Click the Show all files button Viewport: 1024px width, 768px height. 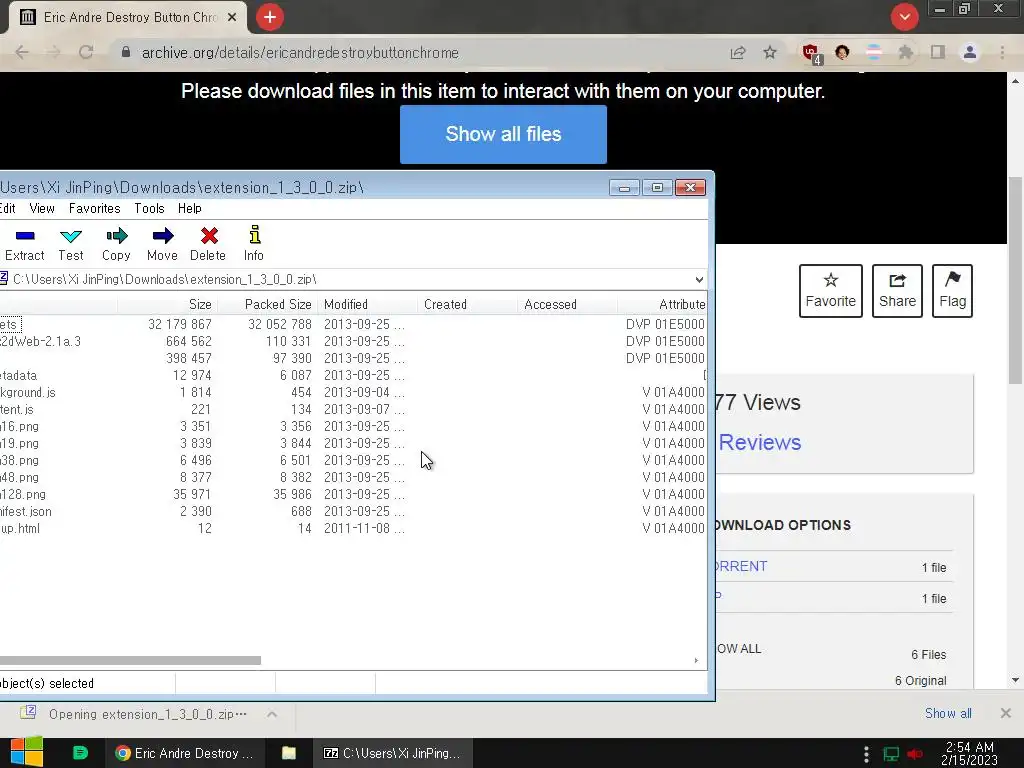pyautogui.click(x=504, y=134)
